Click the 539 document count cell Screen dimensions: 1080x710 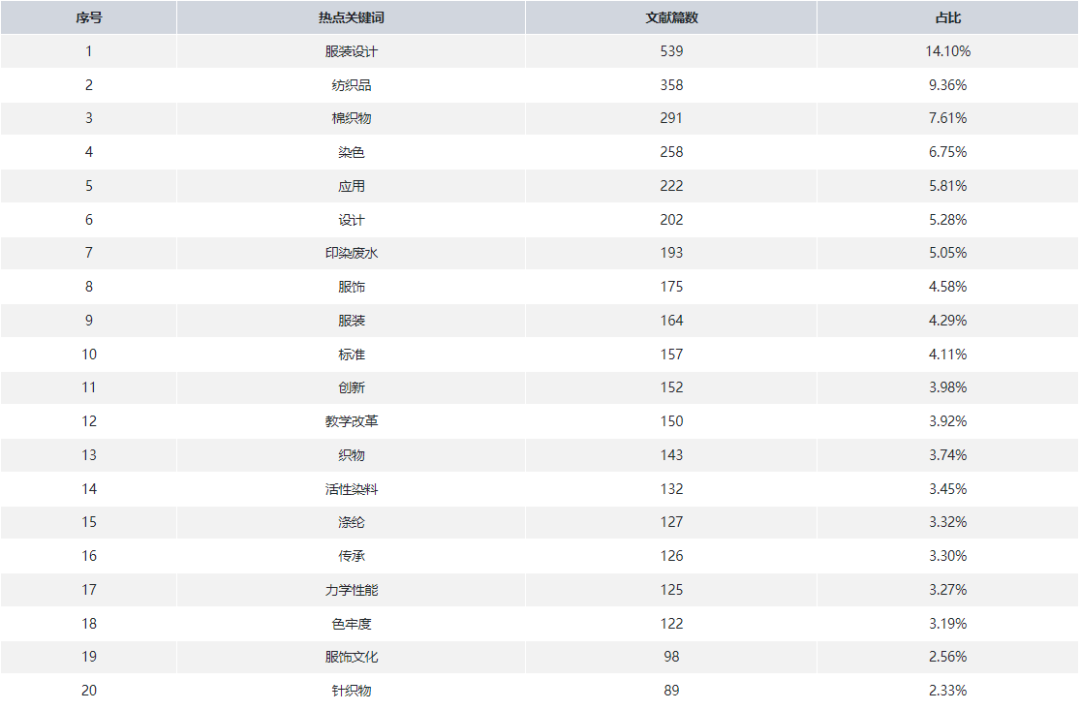point(672,52)
